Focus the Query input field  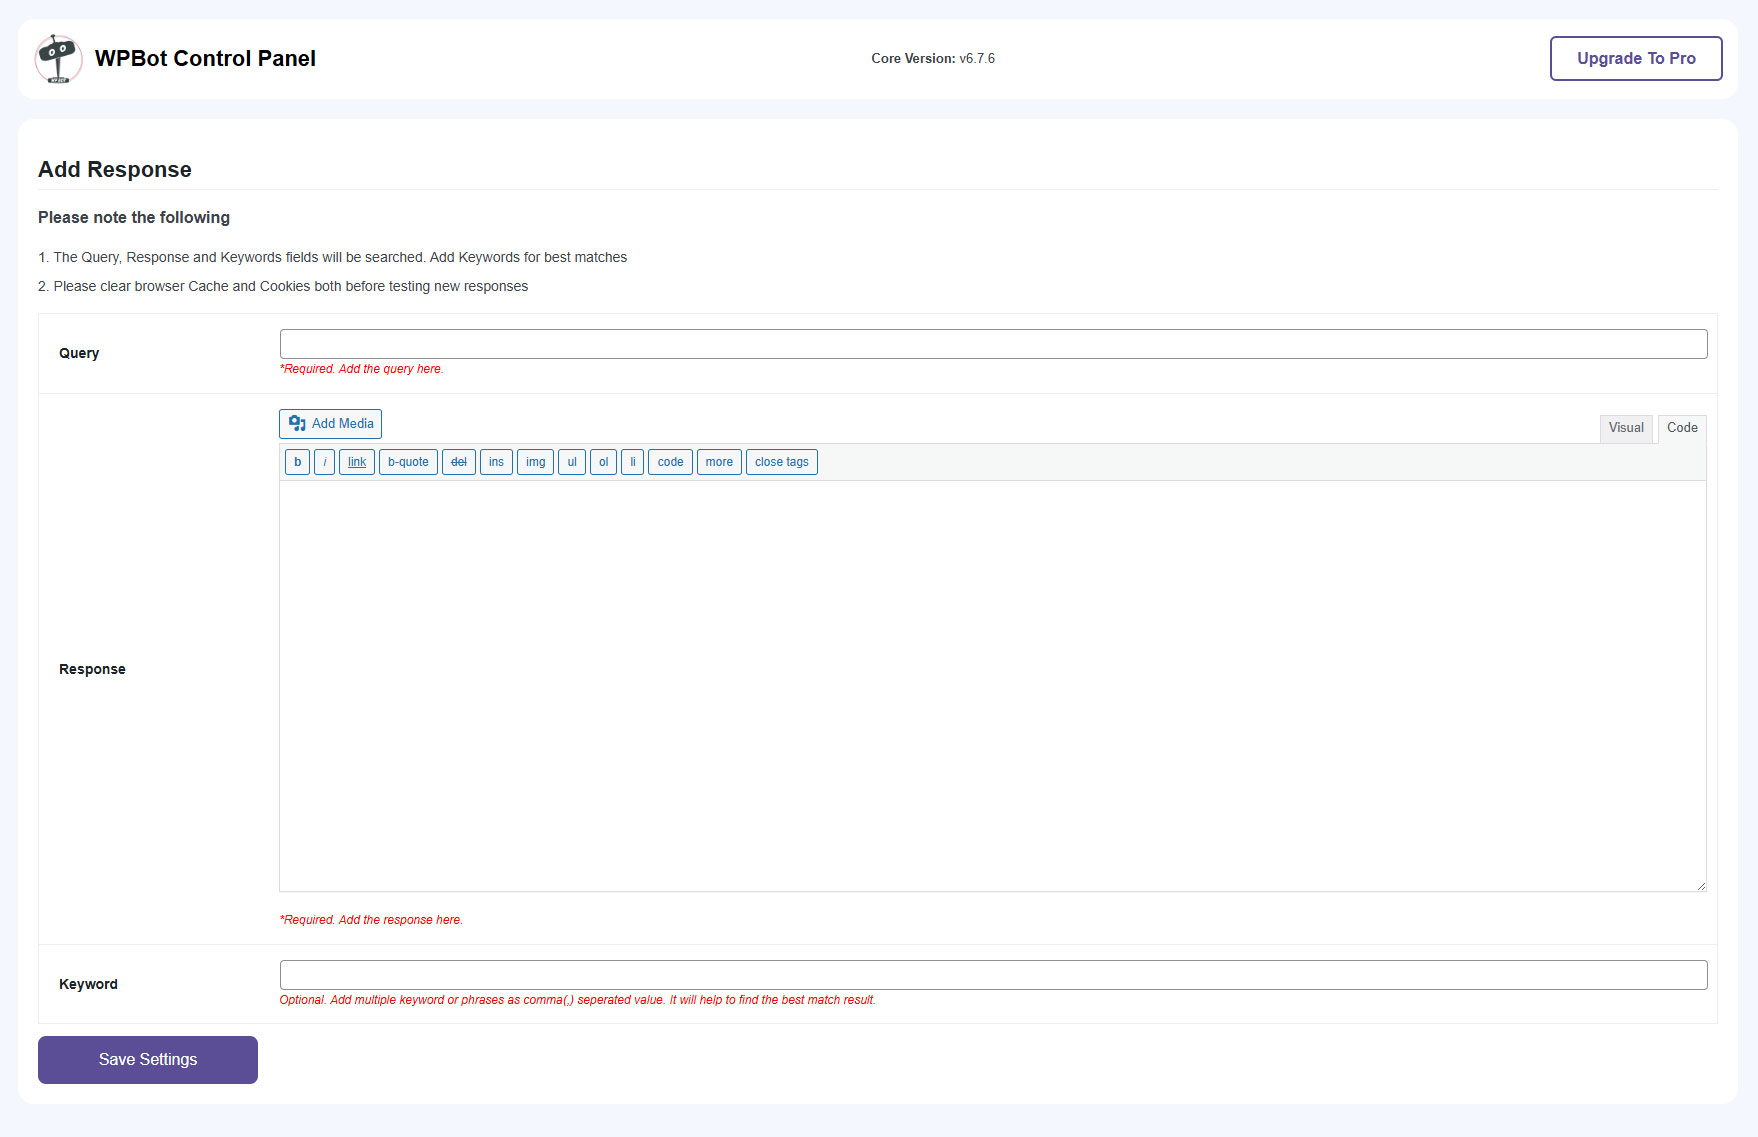point(993,344)
